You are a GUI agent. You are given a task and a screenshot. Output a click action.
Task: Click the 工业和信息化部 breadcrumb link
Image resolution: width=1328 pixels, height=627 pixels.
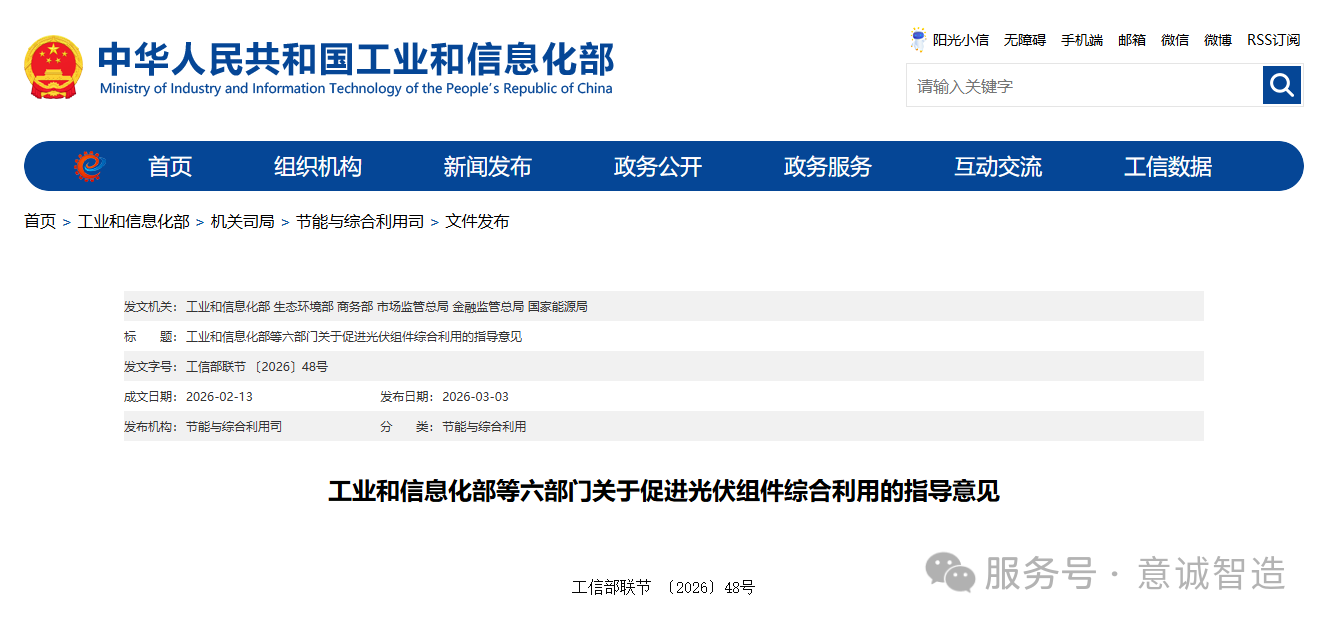pyautogui.click(x=132, y=221)
